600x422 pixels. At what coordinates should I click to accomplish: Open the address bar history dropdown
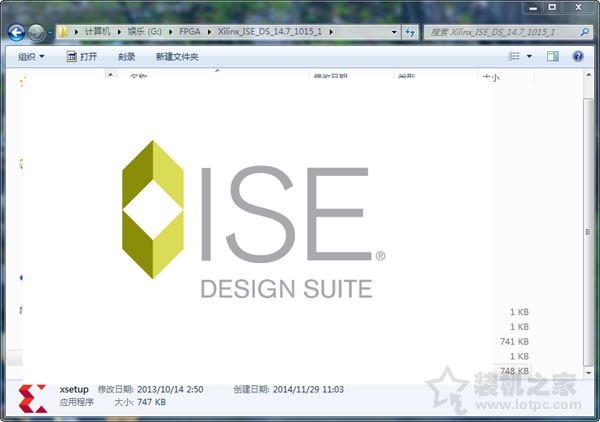pos(394,32)
